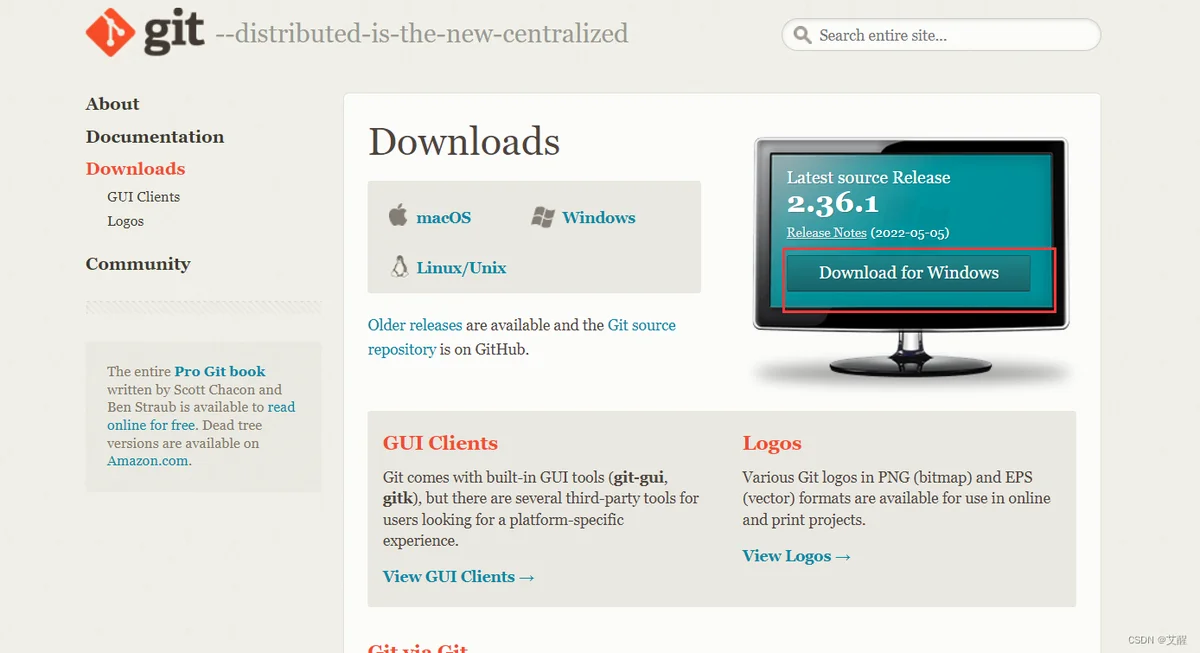Click the View Logos link

pos(796,556)
